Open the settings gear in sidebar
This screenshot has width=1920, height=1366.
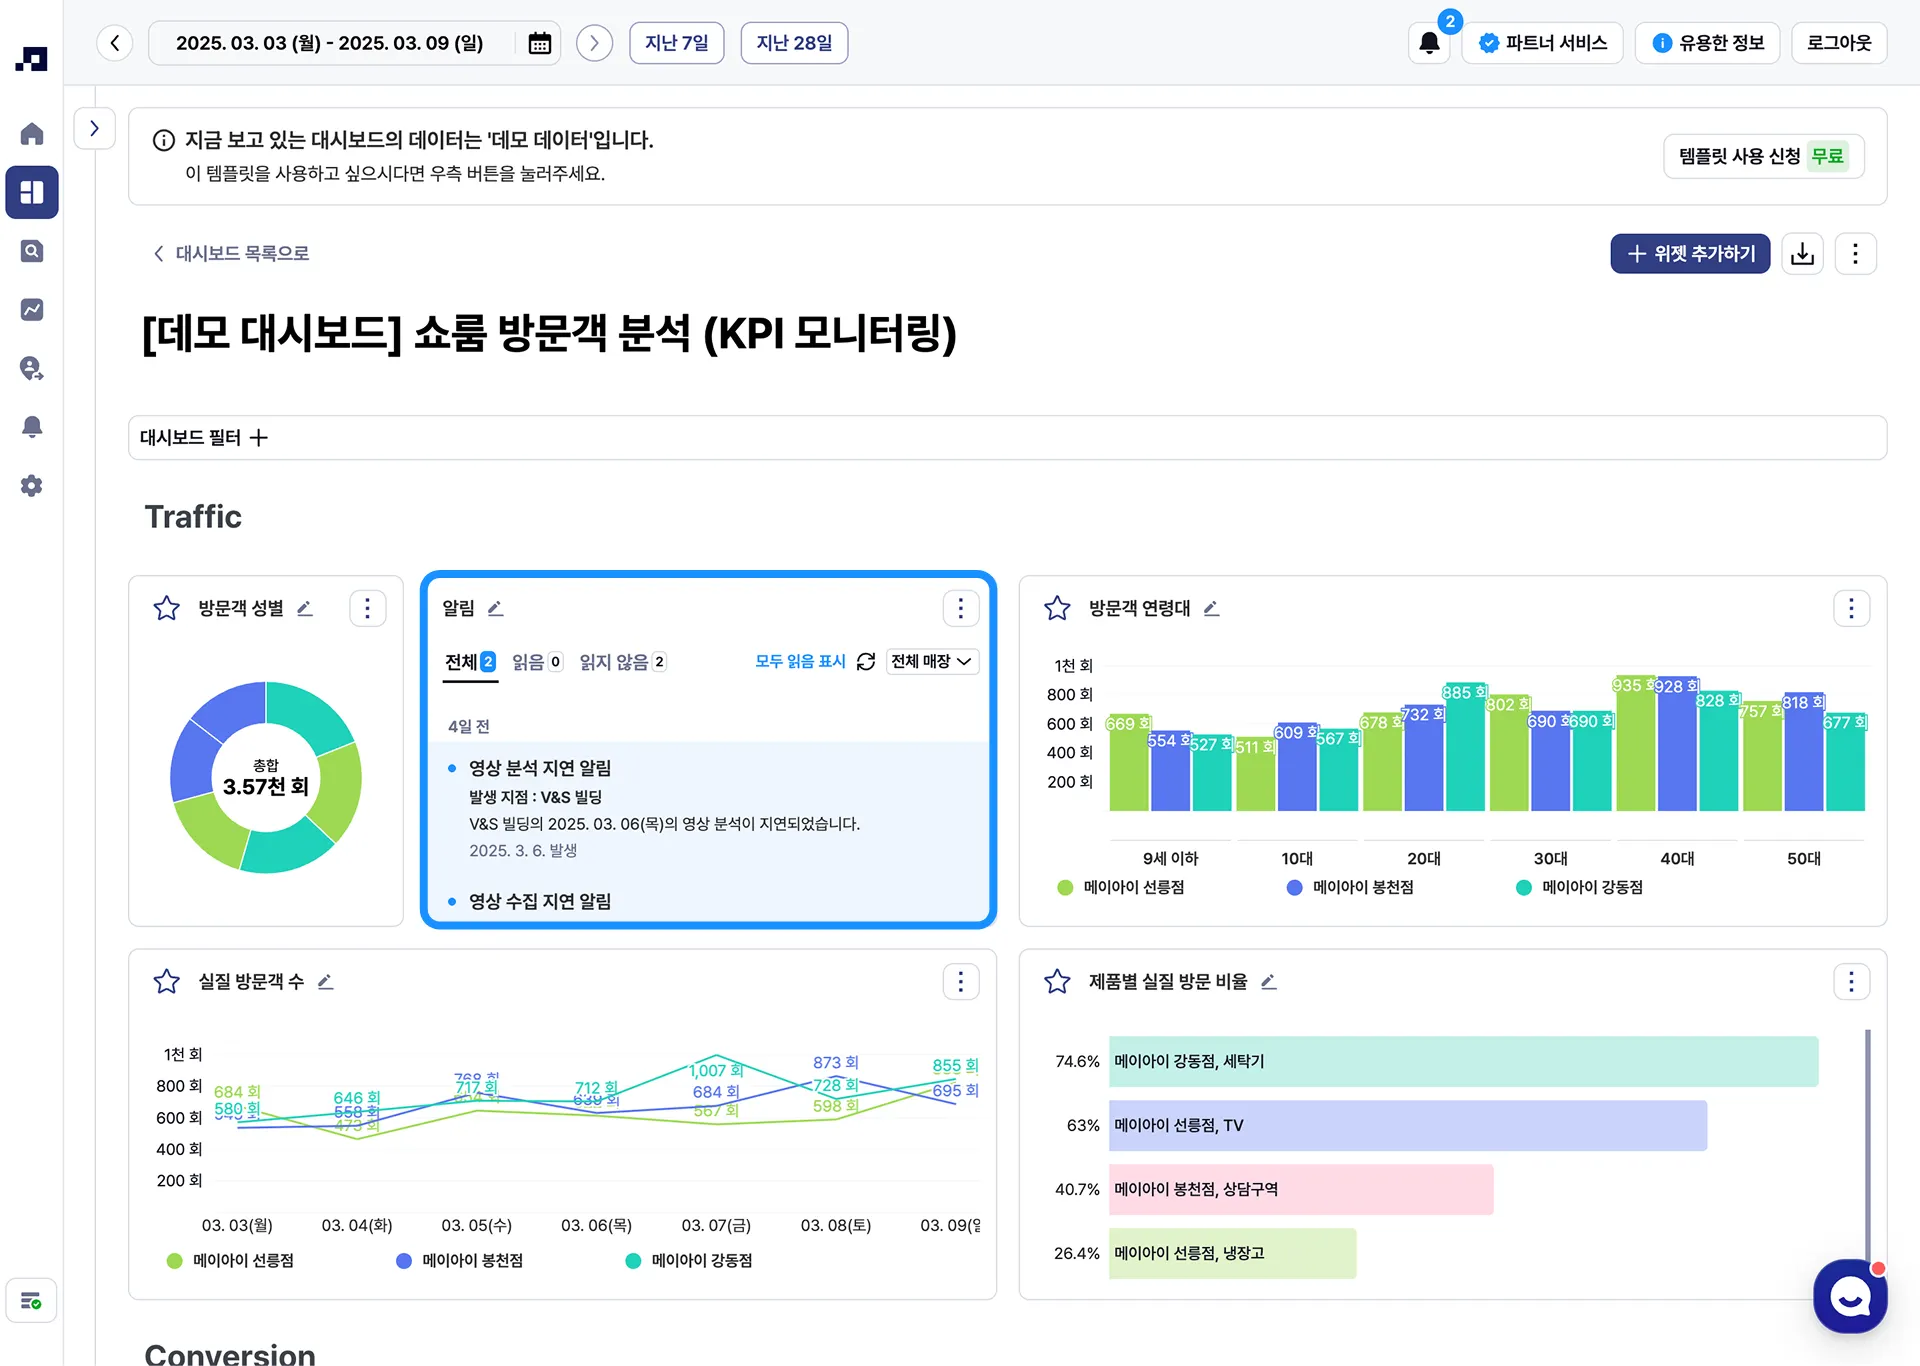pyautogui.click(x=32, y=486)
